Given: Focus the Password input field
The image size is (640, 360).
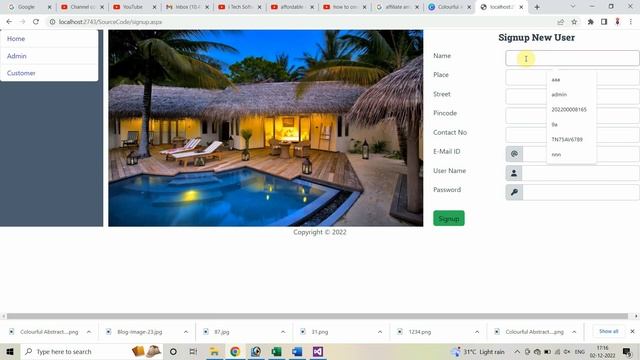Looking at the screenshot, I should (x=580, y=192).
